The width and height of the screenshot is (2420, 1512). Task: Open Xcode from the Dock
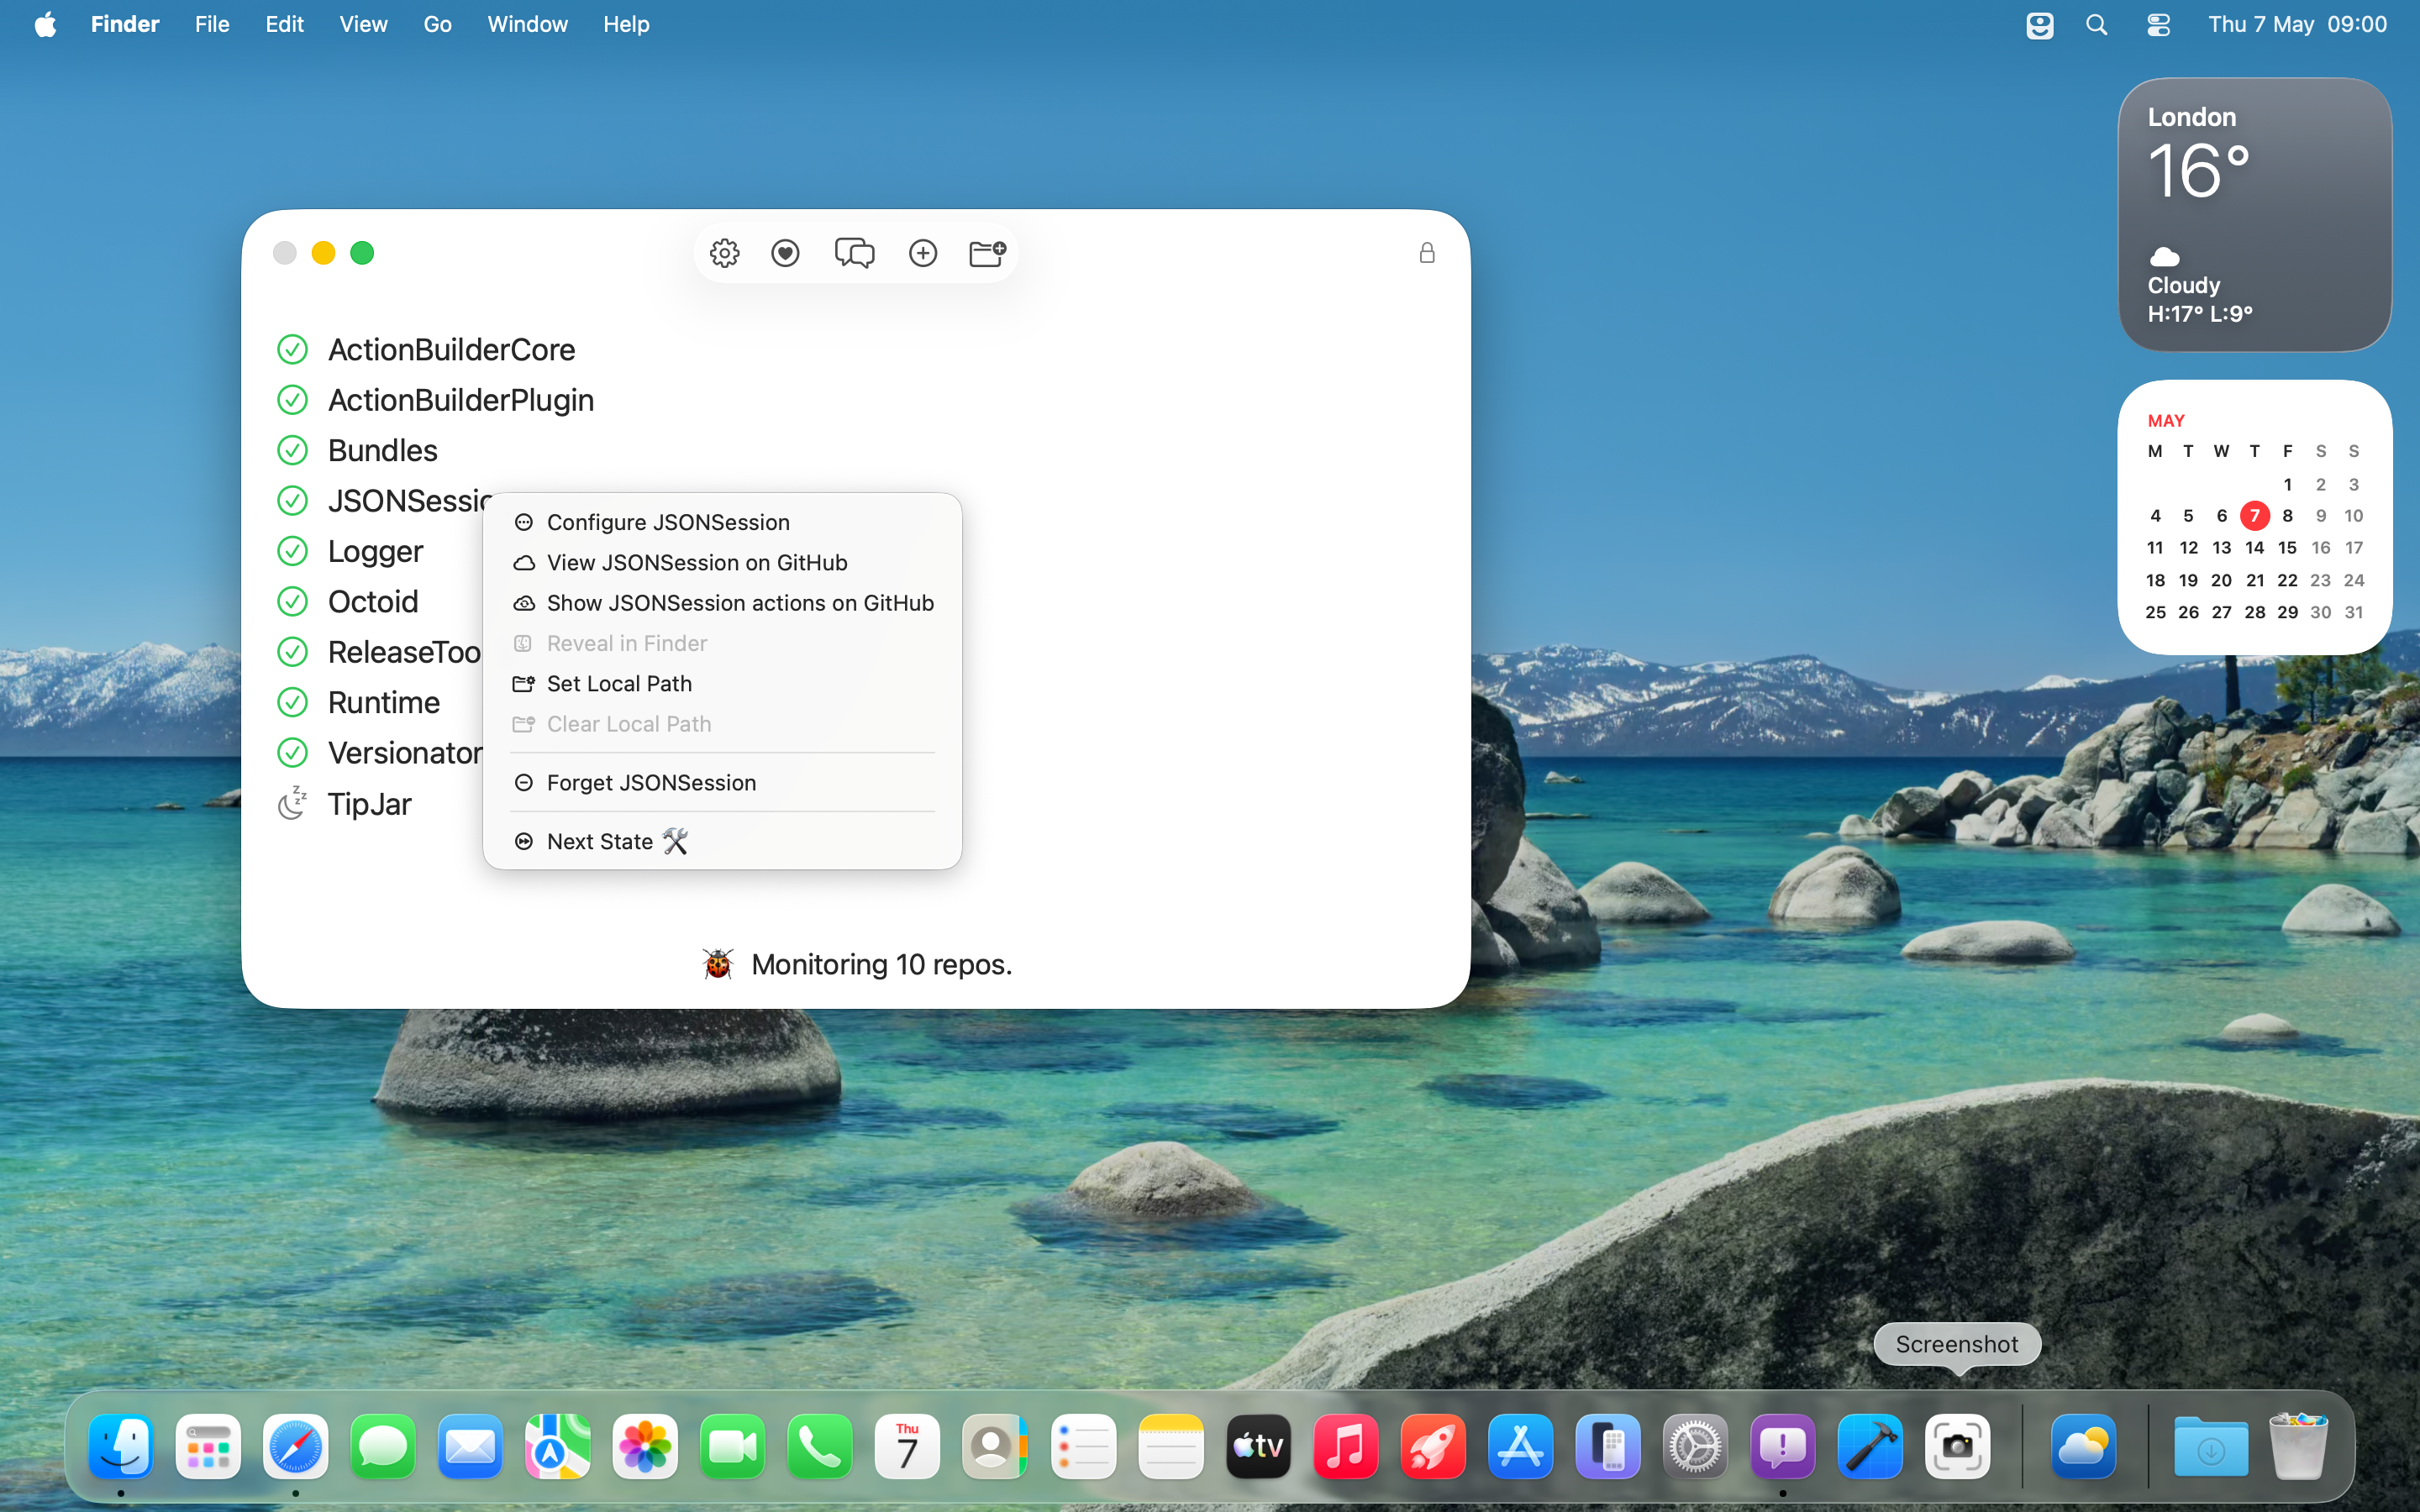[1870, 1446]
